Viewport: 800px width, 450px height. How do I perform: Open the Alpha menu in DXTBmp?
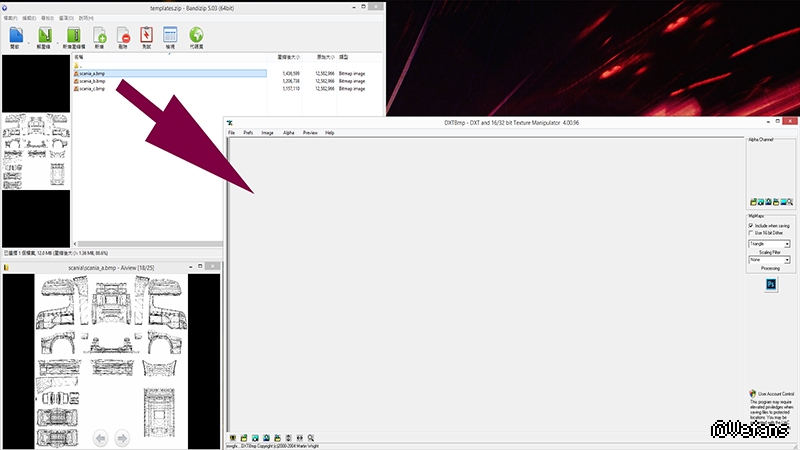click(288, 132)
